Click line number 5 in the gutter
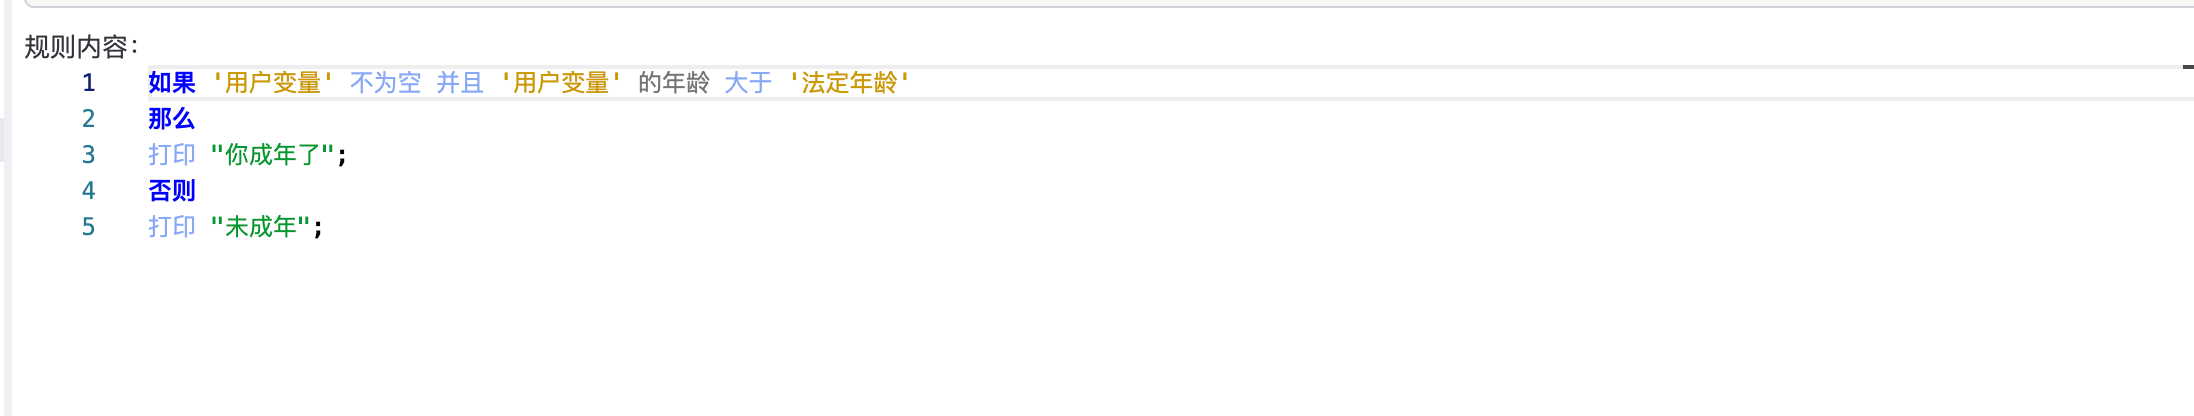2194x416 pixels. click(89, 227)
